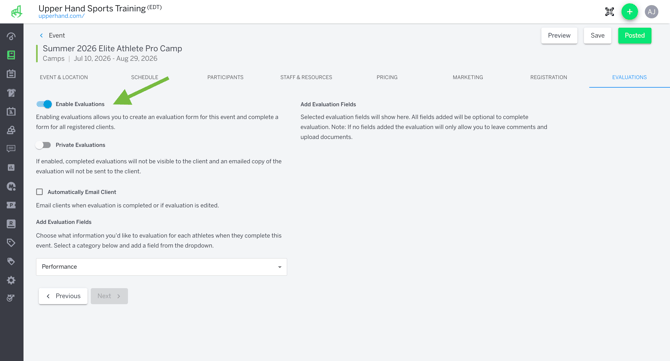Image resolution: width=670 pixels, height=361 pixels.
Task: Click the Summer 2026 Elite Athlete Pro Camp title
Action: [x=112, y=48]
